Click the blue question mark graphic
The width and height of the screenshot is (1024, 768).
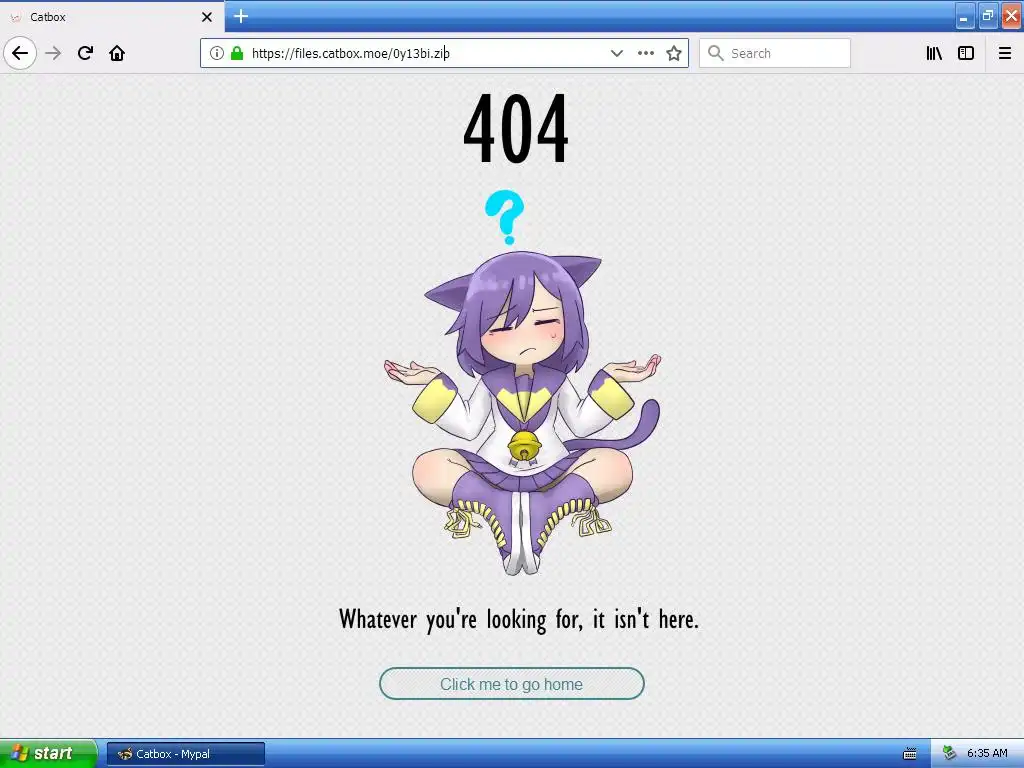coord(505,217)
